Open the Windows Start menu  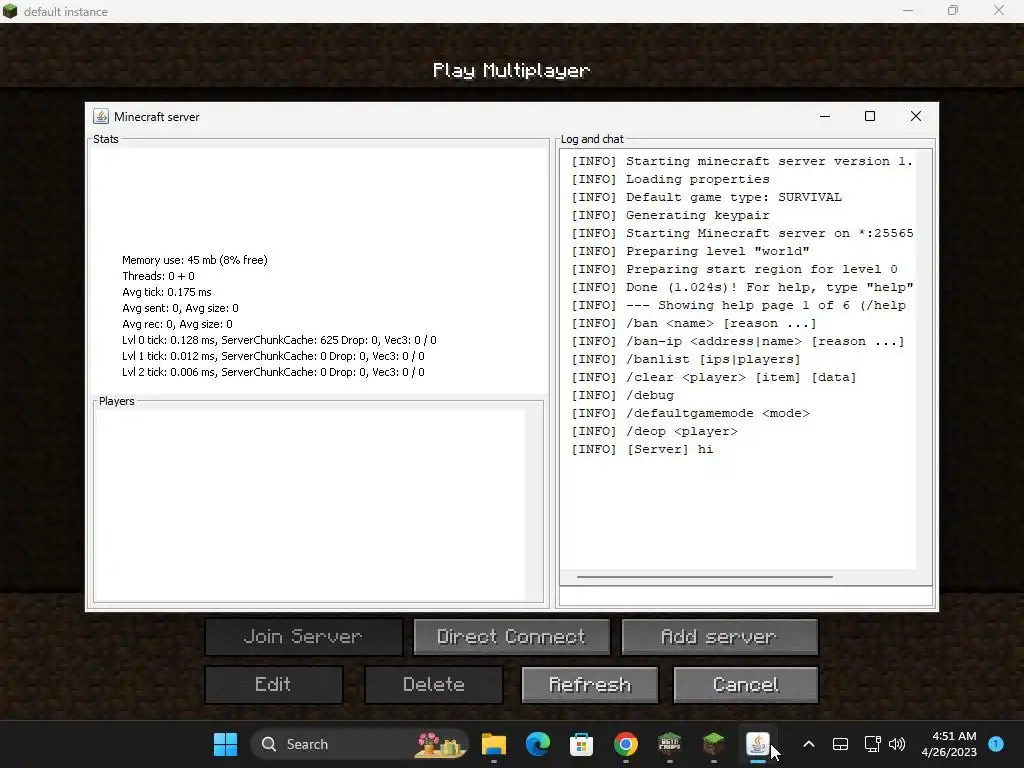coord(226,744)
